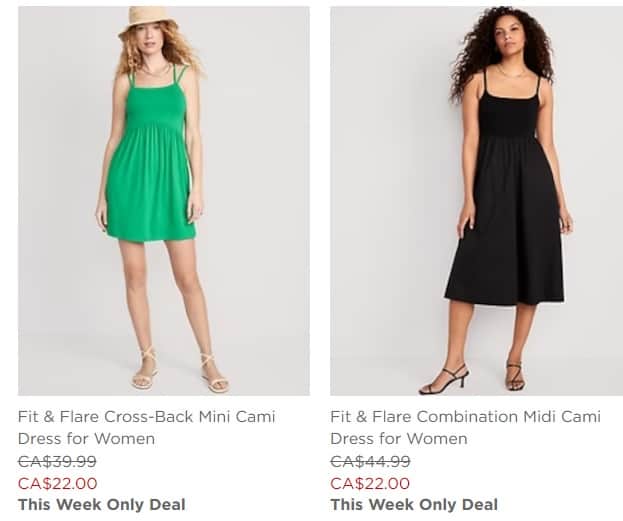The width and height of the screenshot is (623, 521).
Task: Click Fit & Flare Combination Midi Cami title
Action: pos(465,416)
